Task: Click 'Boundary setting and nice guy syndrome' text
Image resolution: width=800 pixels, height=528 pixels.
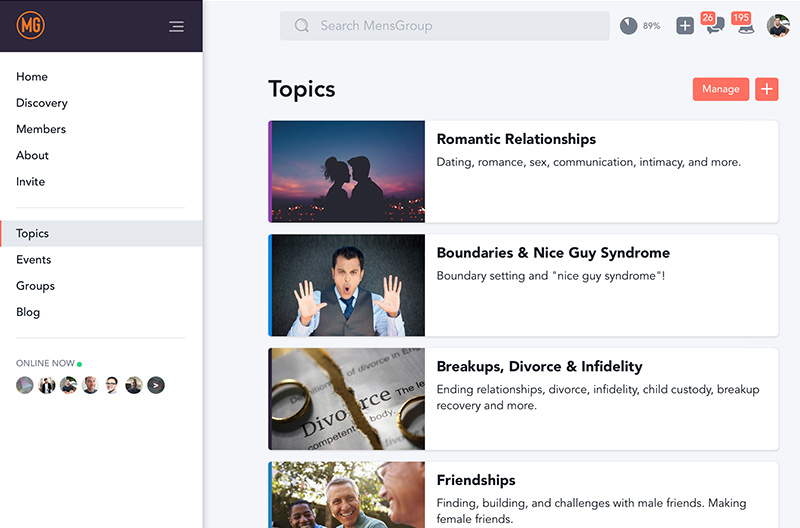Action: [x=551, y=276]
